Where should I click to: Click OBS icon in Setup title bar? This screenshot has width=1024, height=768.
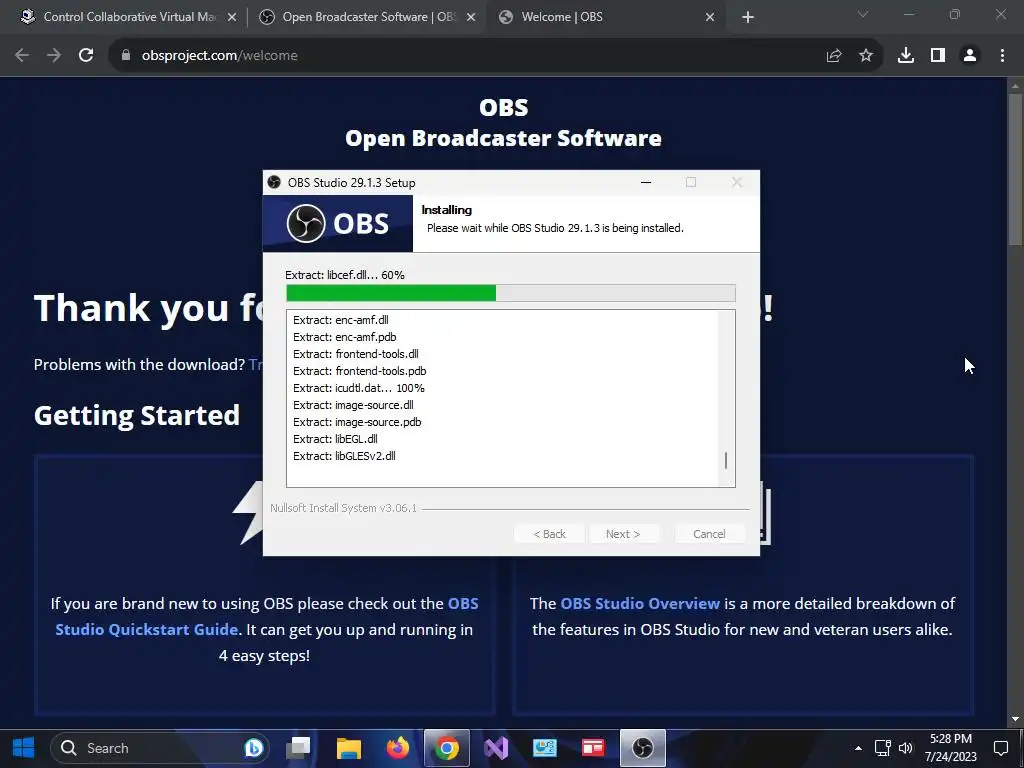point(274,182)
